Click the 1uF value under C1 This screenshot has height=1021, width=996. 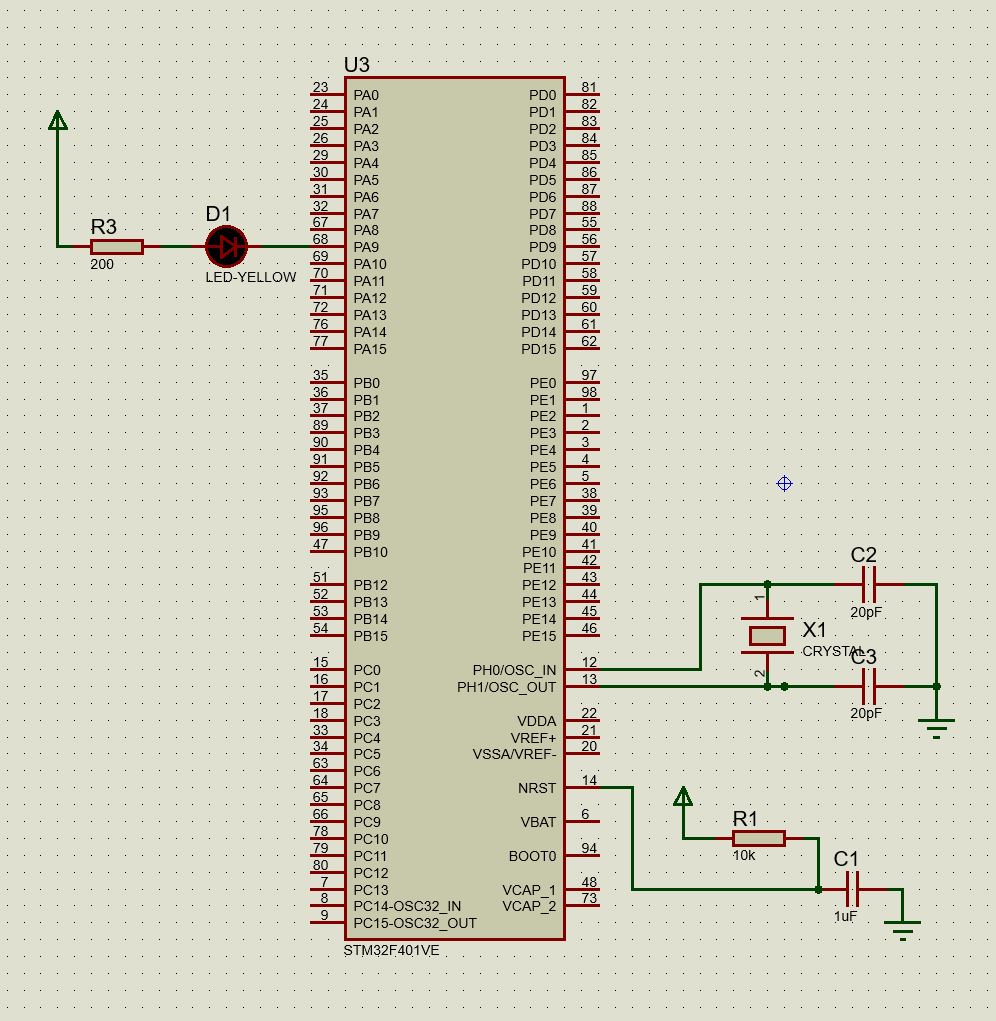[x=846, y=916]
